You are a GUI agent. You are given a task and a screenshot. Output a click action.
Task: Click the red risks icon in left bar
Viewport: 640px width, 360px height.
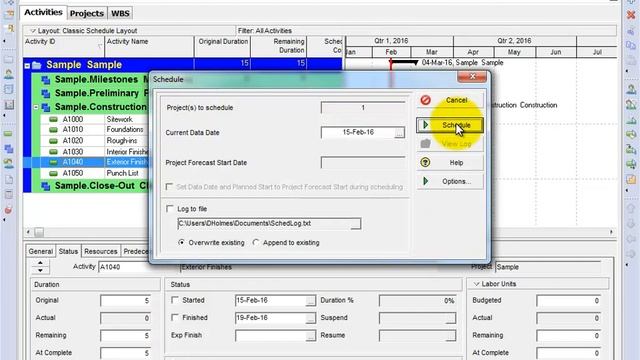9,210
